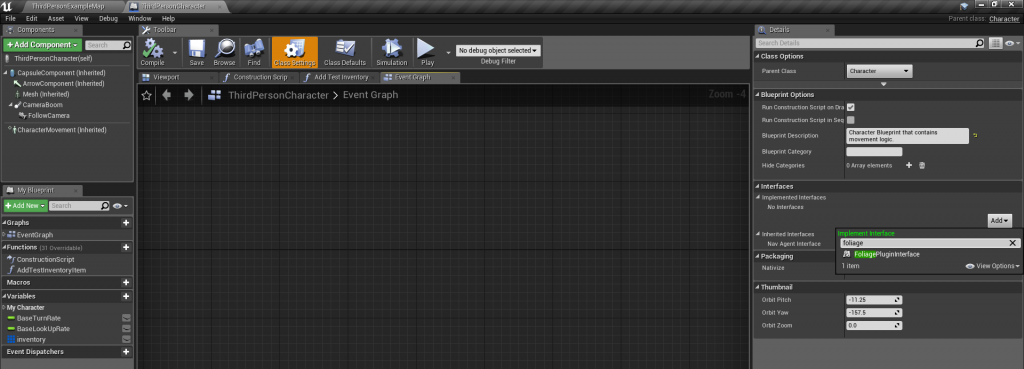1024x369 pixels.
Task: Click the favorite star icon in the graph
Action: 147,95
